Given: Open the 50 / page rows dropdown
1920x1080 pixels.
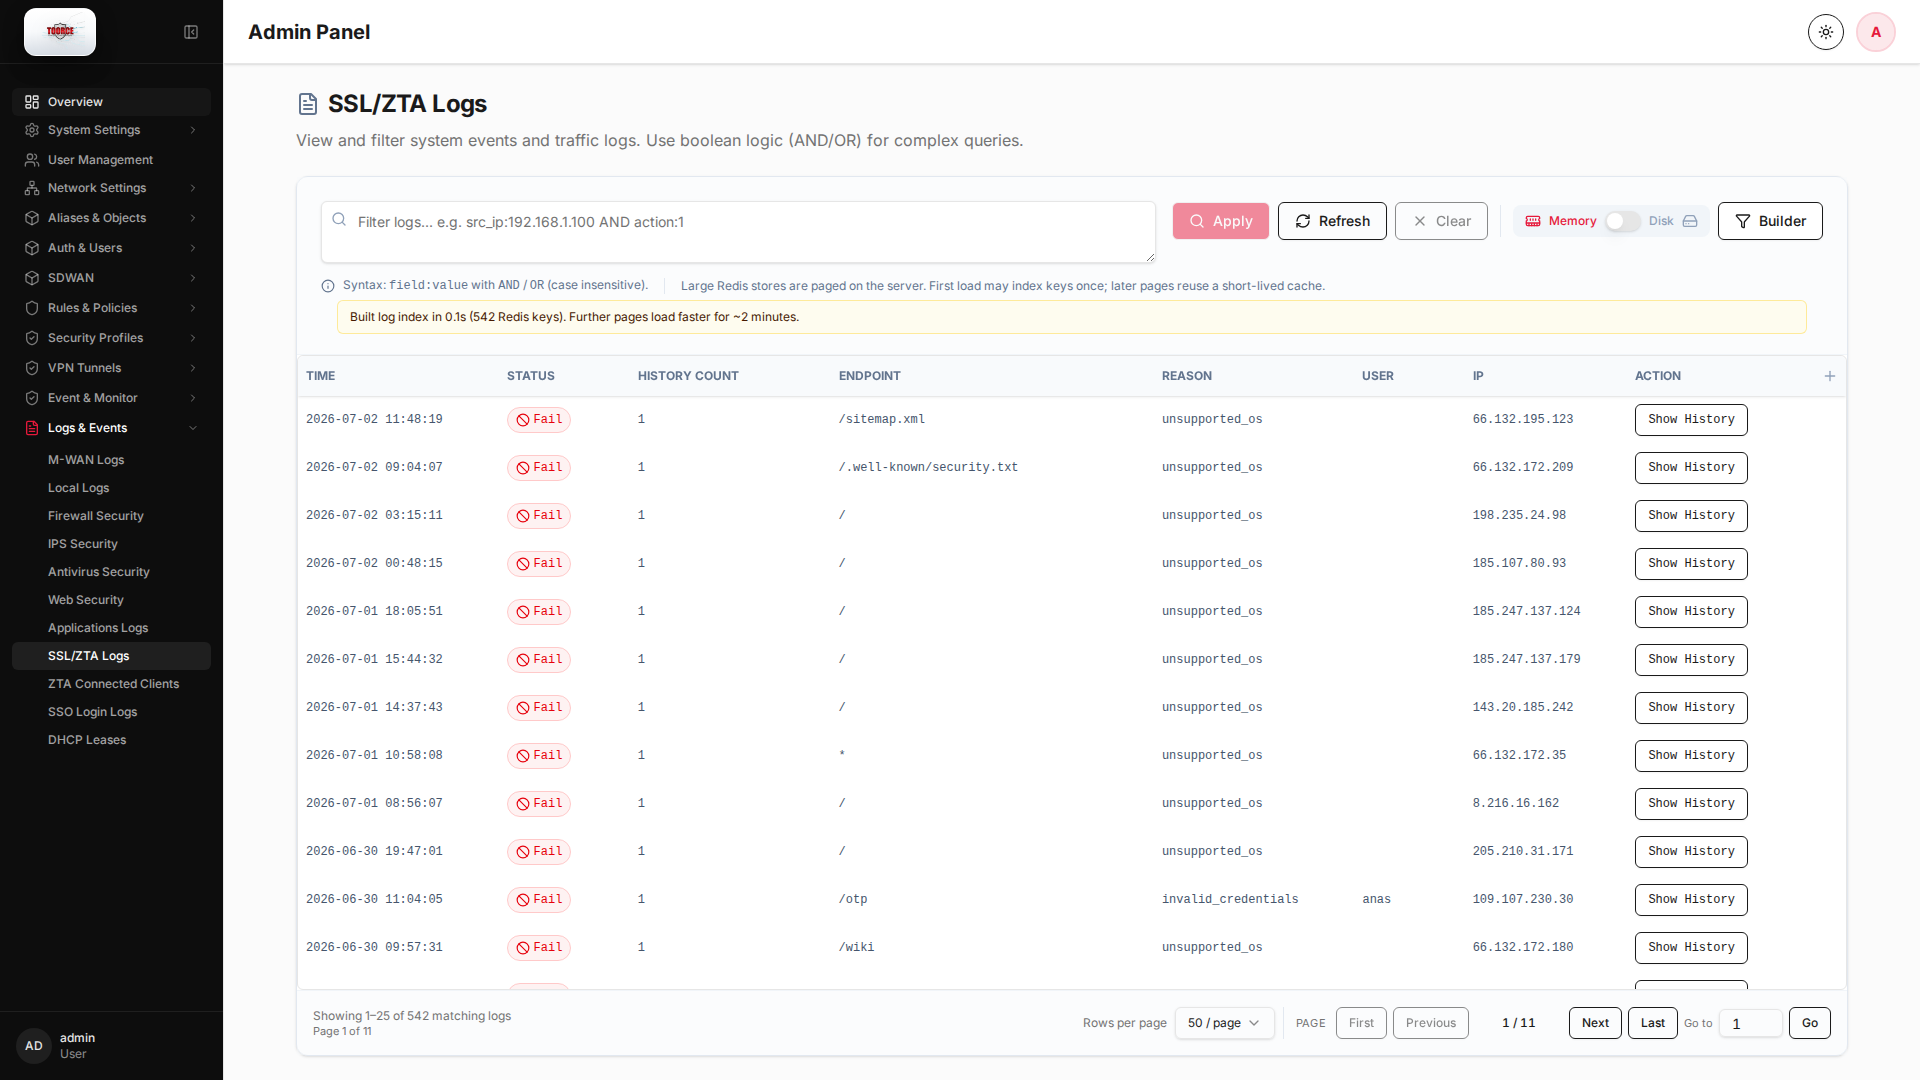Looking at the screenshot, I should [1224, 1023].
